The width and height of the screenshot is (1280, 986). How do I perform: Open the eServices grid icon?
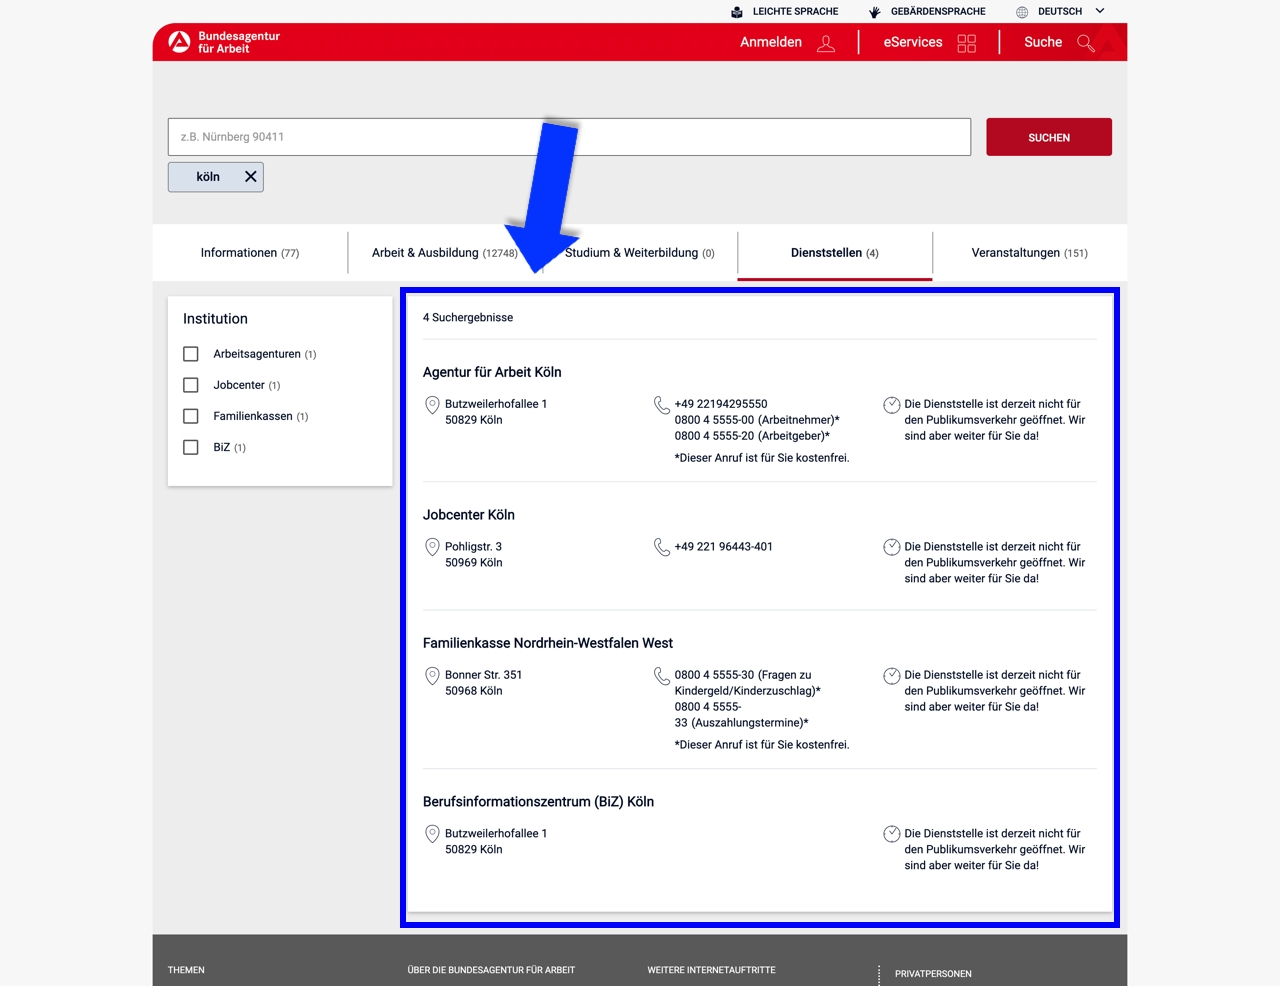click(966, 43)
